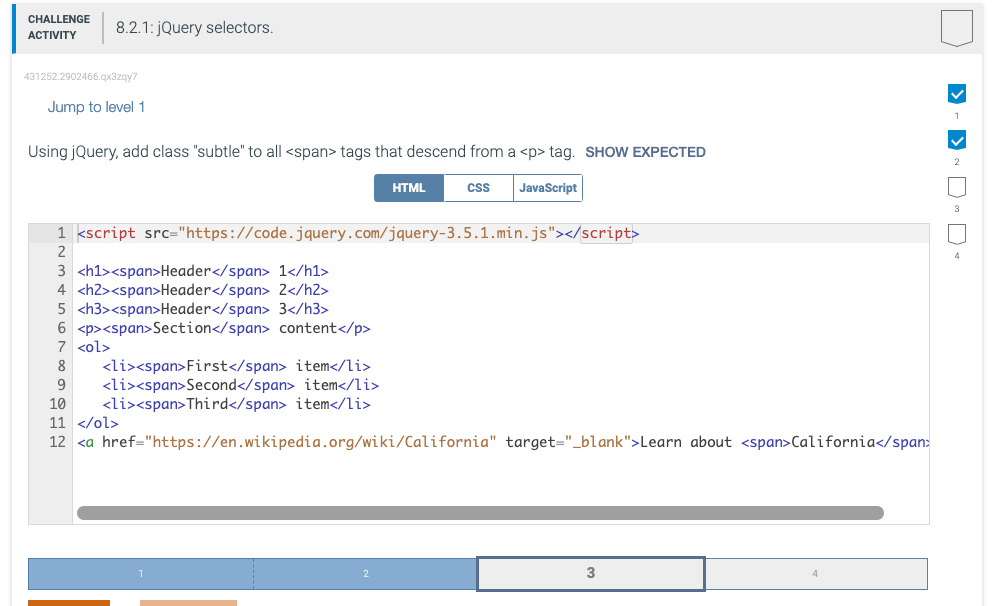
Task: Click the line with Header 1 h1 tag
Action: (x=203, y=271)
